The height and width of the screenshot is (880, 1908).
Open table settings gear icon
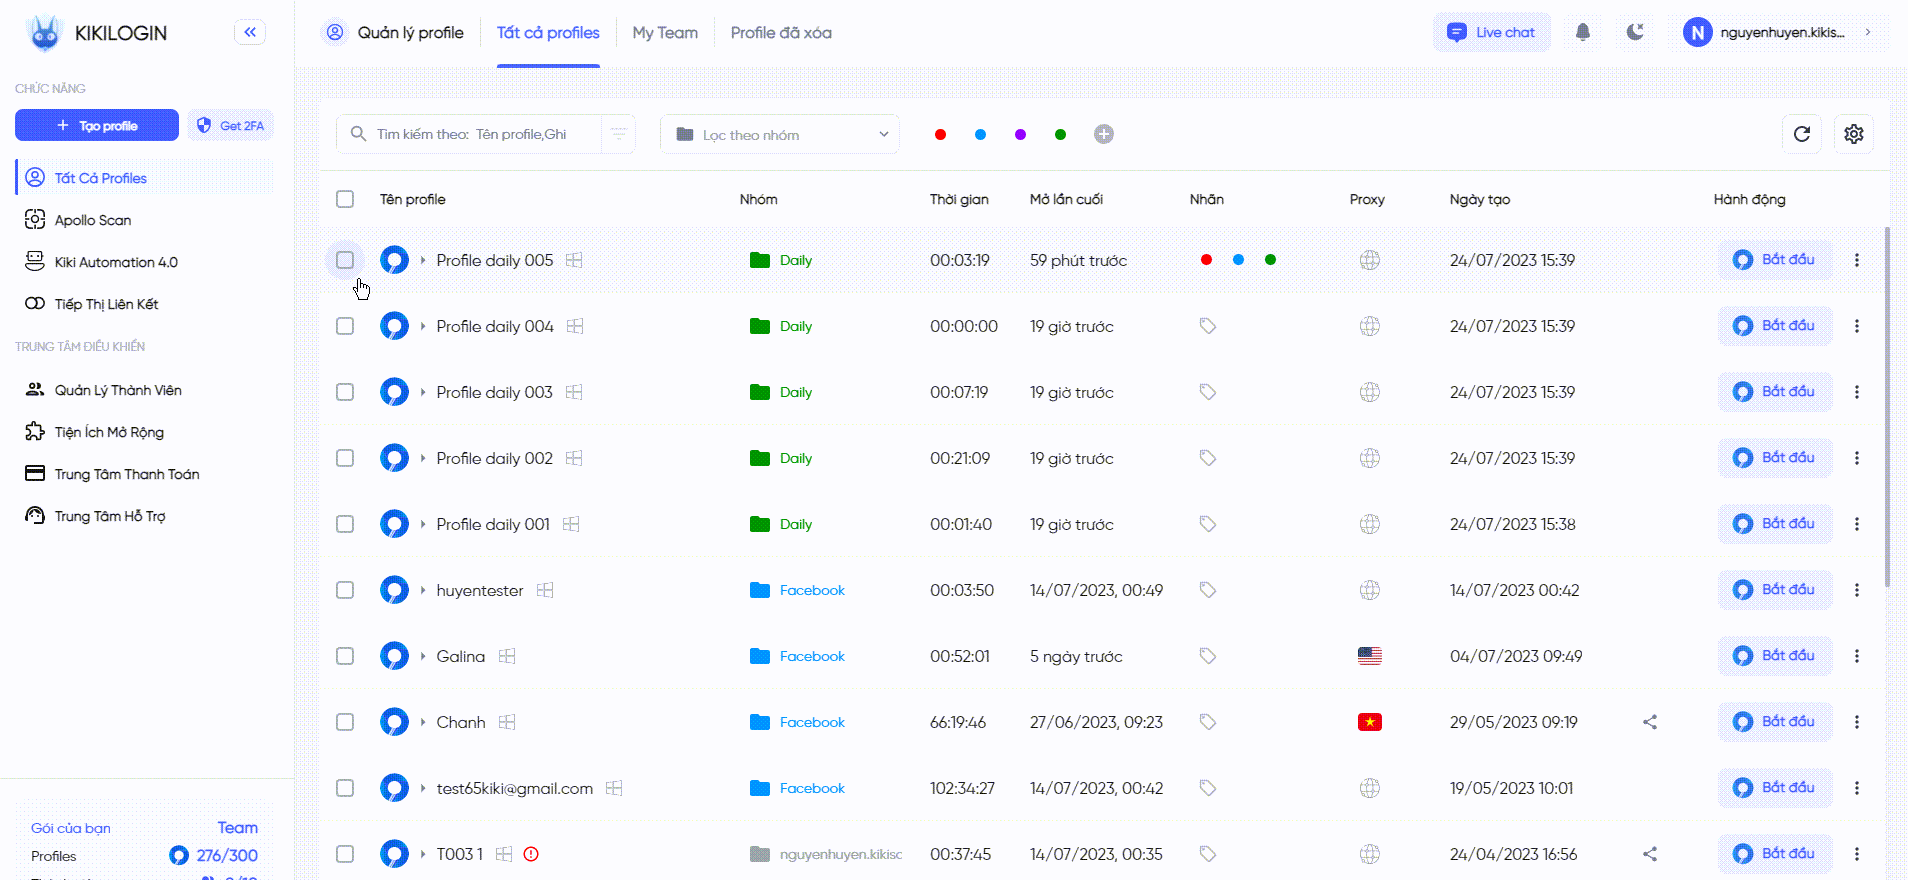pos(1853,134)
